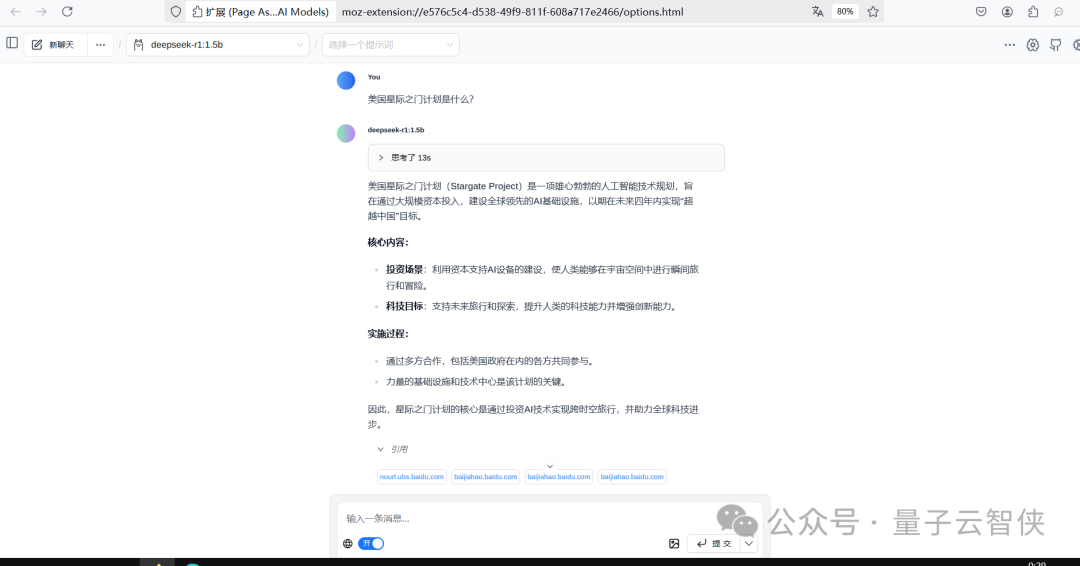The width and height of the screenshot is (1080, 566).
Task: Click the image upload icon
Action: click(x=674, y=544)
